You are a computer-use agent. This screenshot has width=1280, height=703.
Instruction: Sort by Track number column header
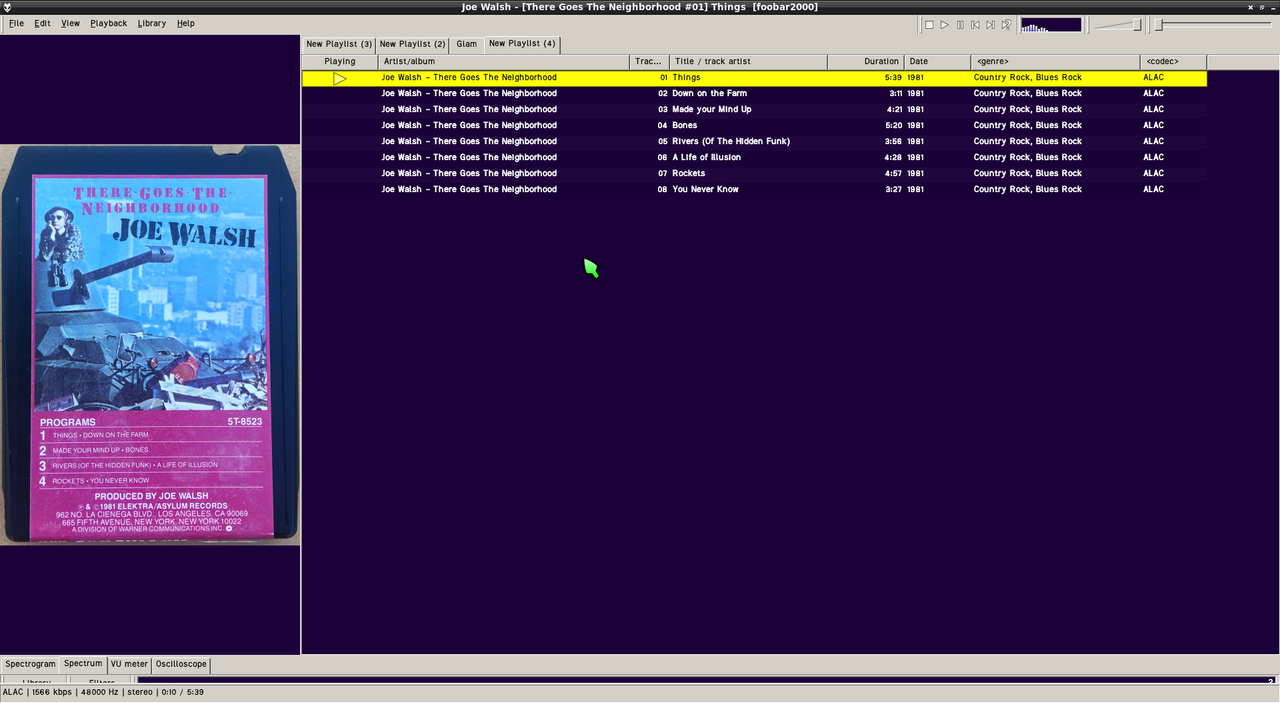[649, 62]
